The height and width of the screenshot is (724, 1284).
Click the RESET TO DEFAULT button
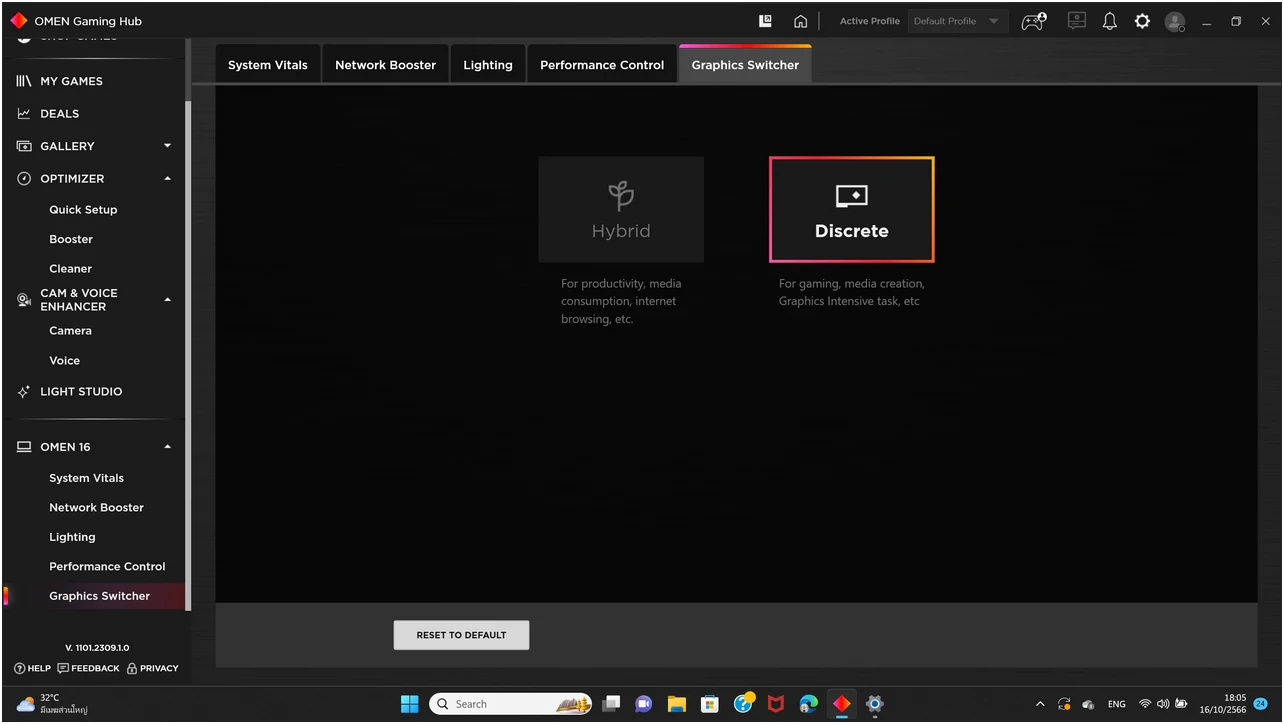[461, 635]
